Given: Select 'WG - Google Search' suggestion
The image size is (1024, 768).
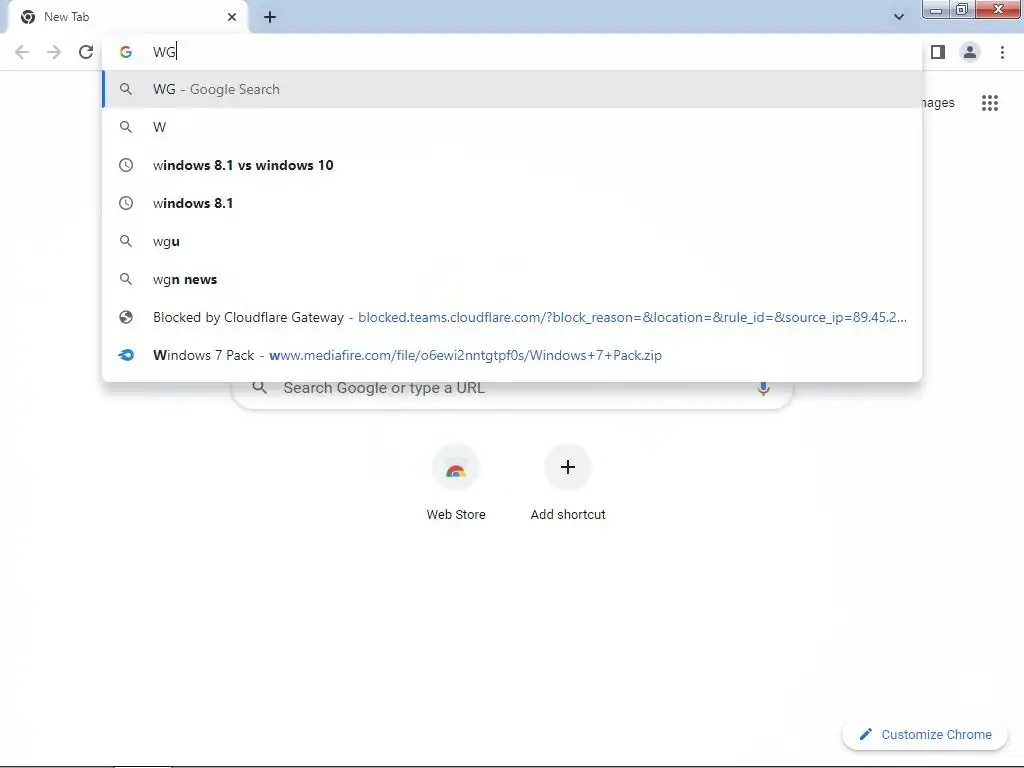Looking at the screenshot, I should tap(512, 89).
